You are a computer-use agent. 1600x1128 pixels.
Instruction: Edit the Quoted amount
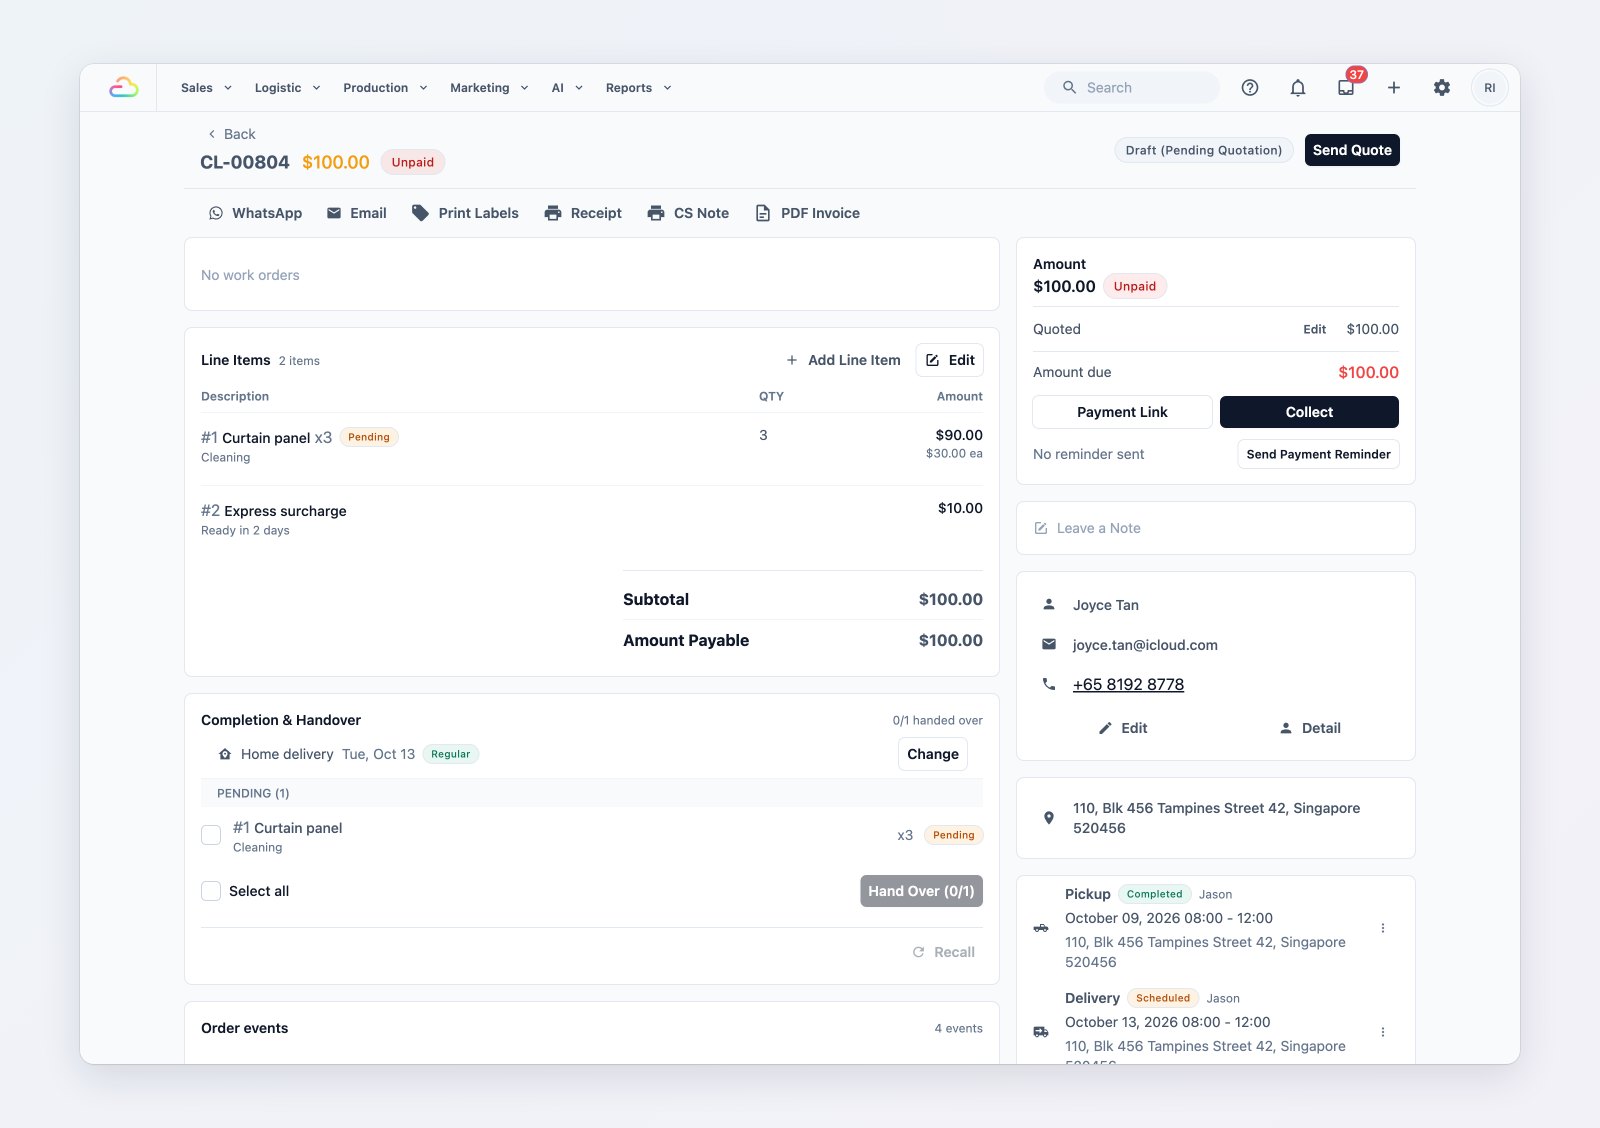[x=1314, y=329]
